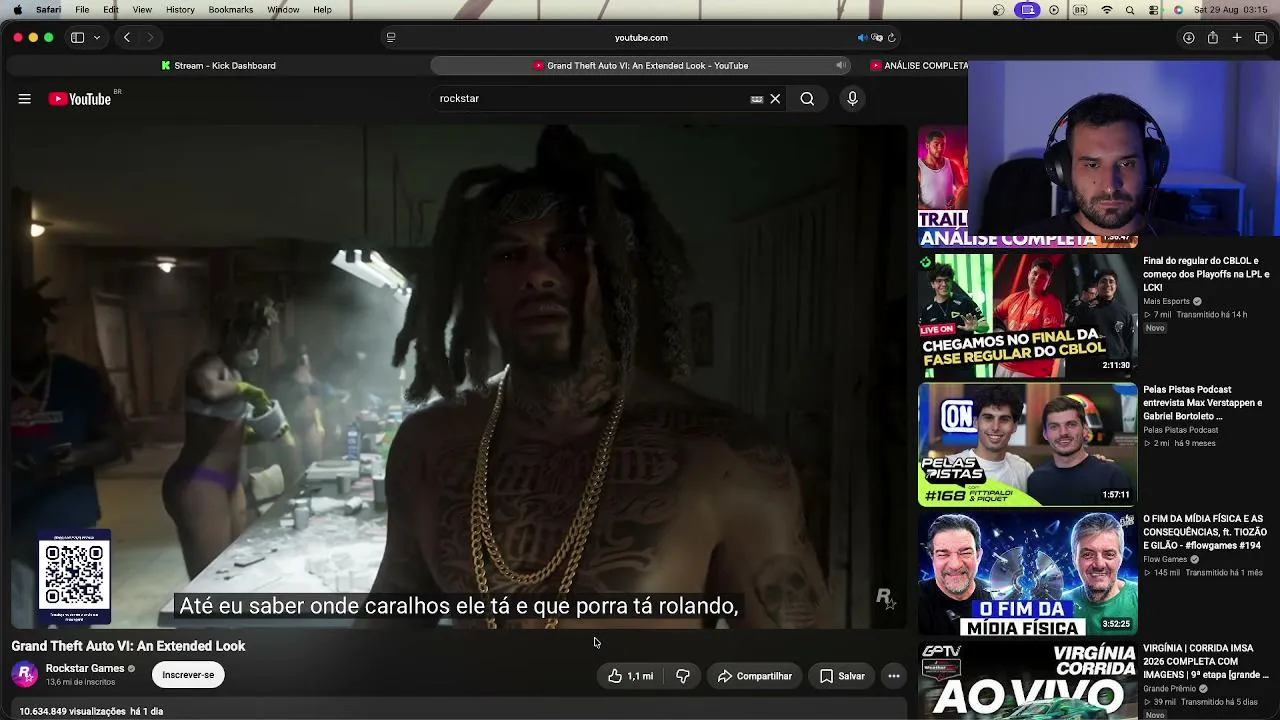Viewport: 1280px width, 720px height.
Task: Show the Safari tab overview
Action: (1261, 38)
